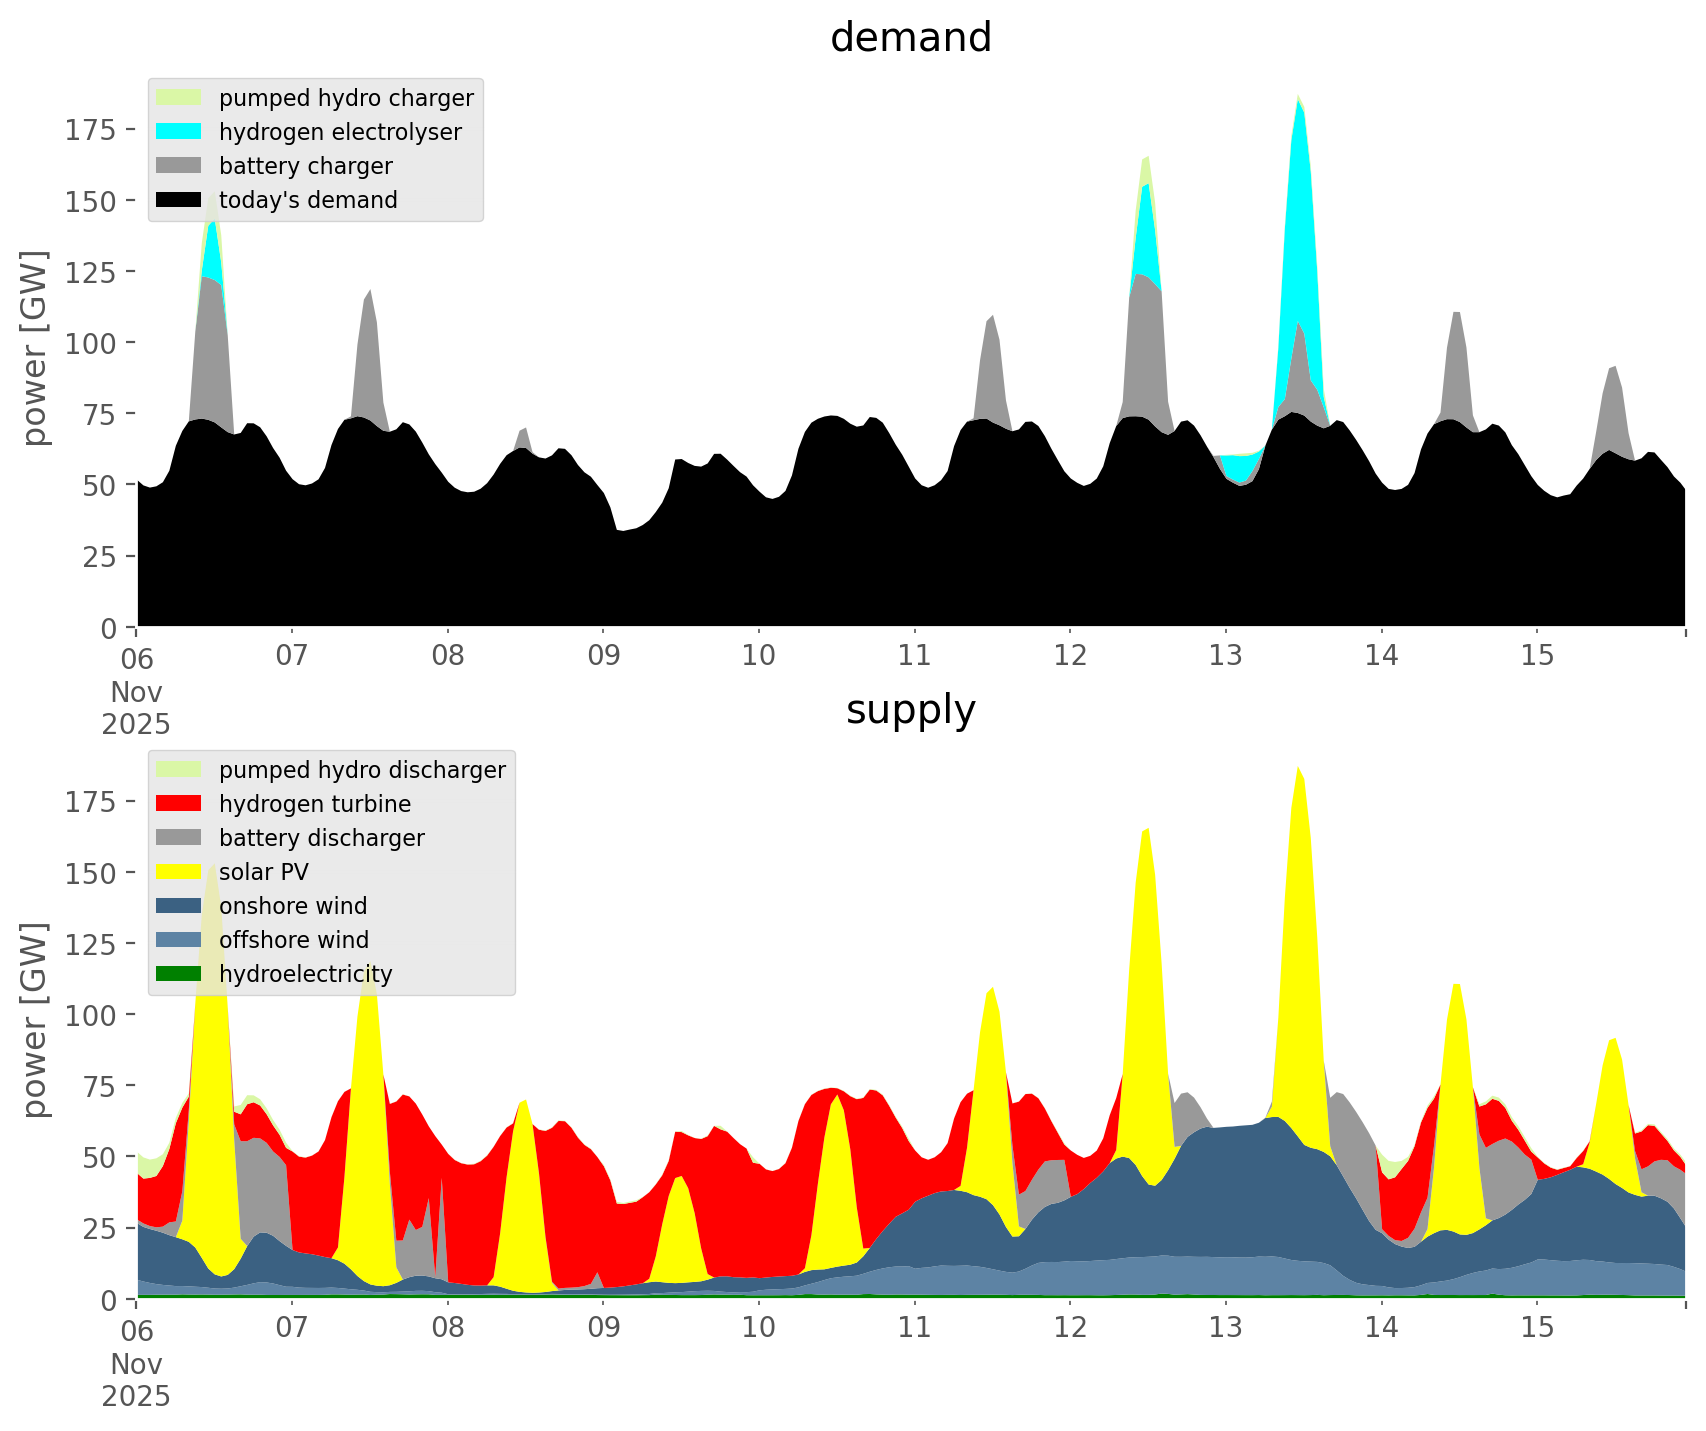Click the 175 tick on demand y-axis
This screenshot has height=1431, width=1706.
pyautogui.click(x=91, y=130)
